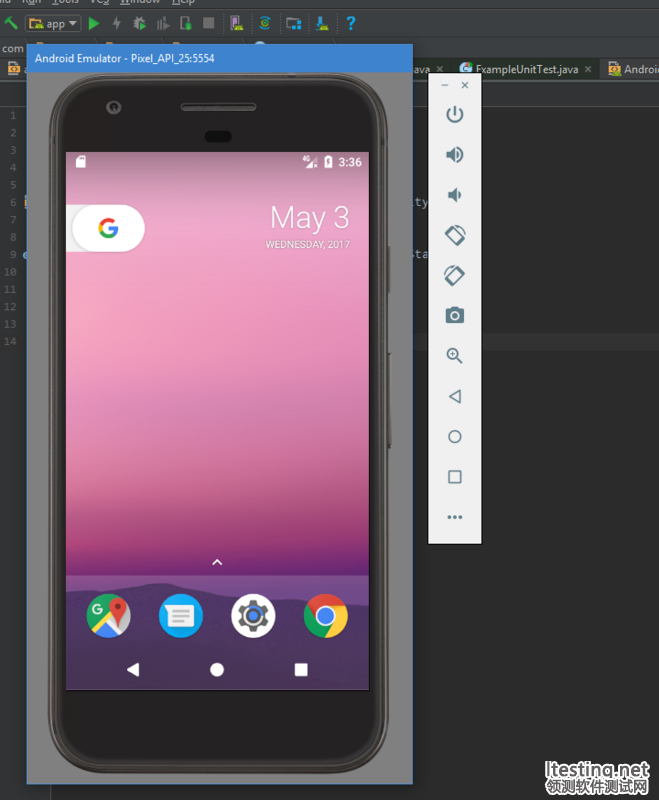This screenshot has width=659, height=800.
Task: Tap the Google search pill widget
Action: click(x=108, y=228)
